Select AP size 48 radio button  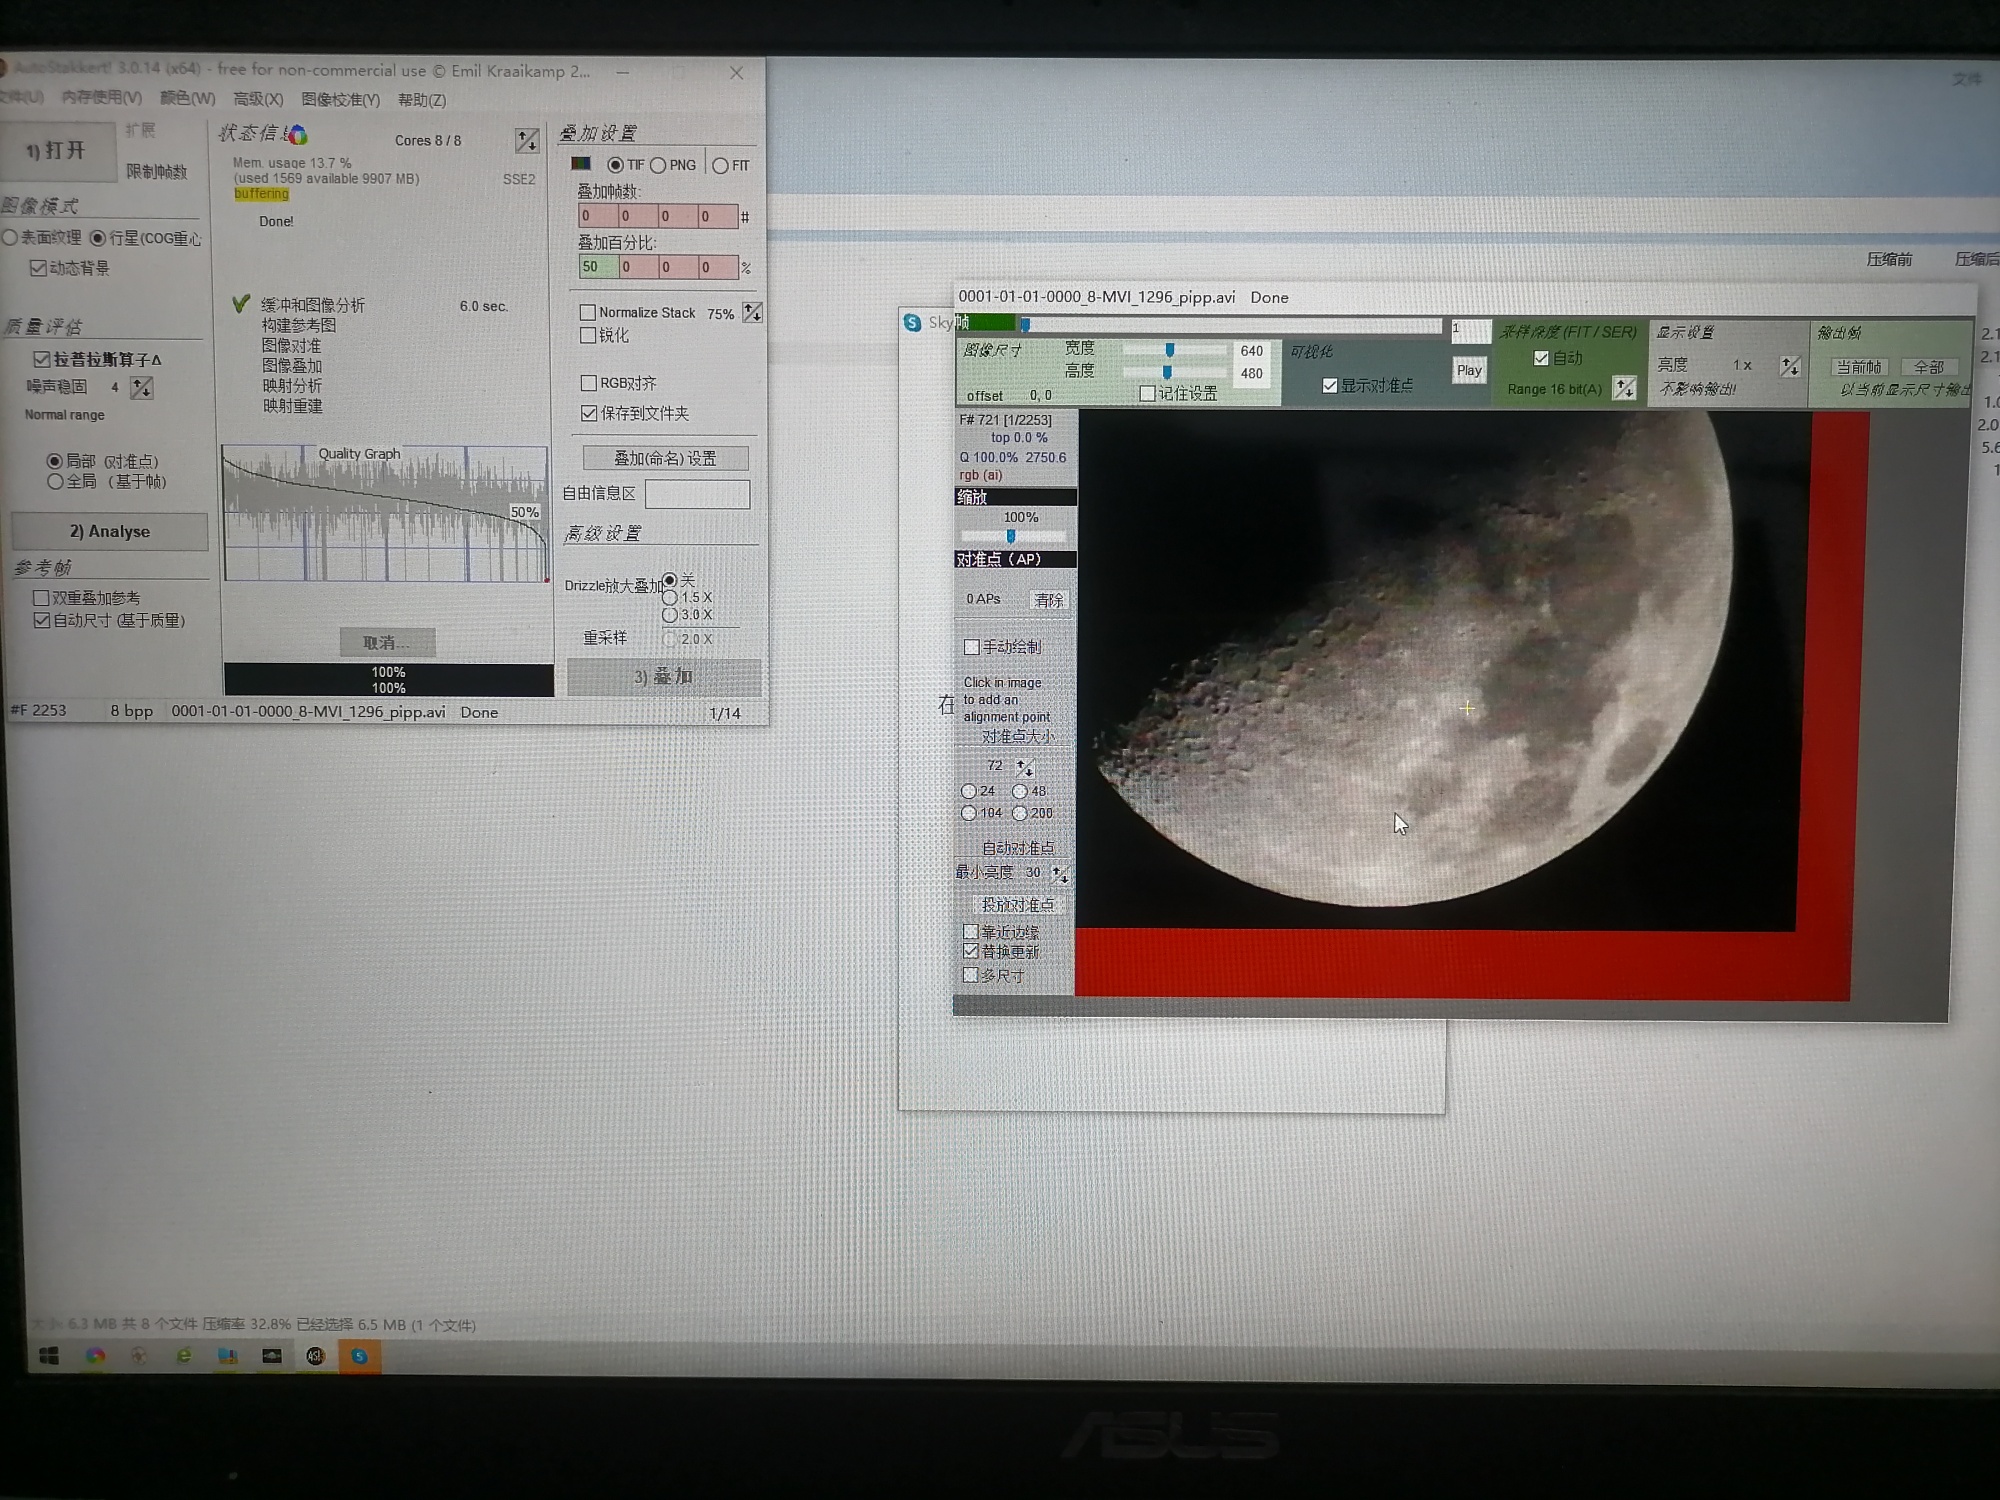tap(1020, 791)
